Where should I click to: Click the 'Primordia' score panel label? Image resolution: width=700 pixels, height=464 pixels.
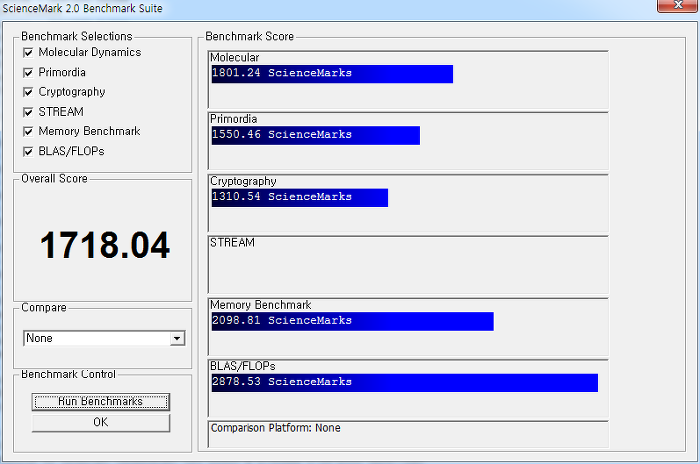pos(233,119)
